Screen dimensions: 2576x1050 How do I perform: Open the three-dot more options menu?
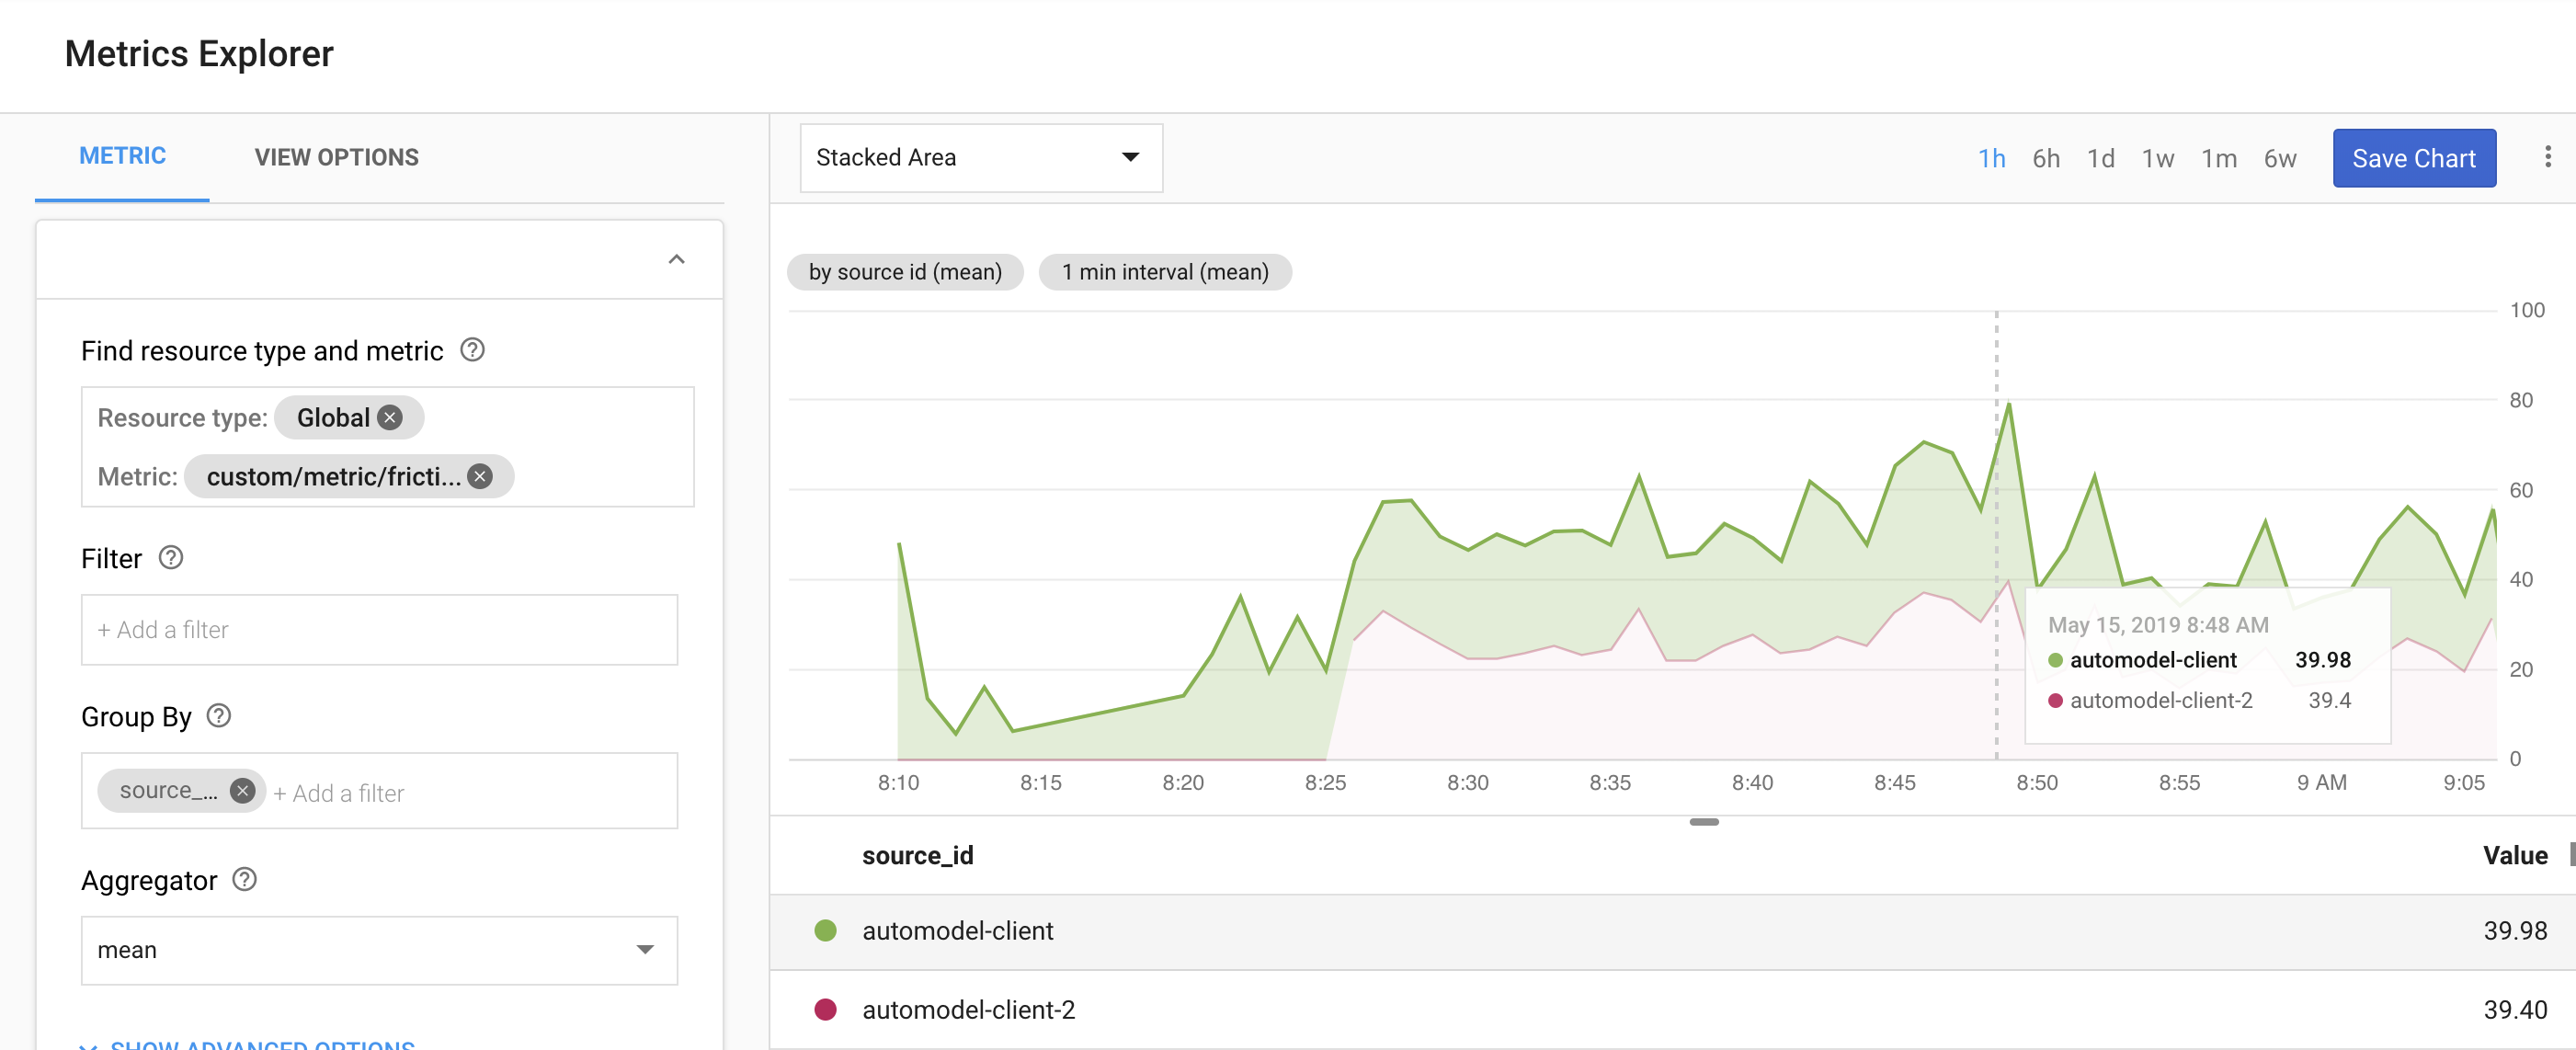click(2547, 157)
